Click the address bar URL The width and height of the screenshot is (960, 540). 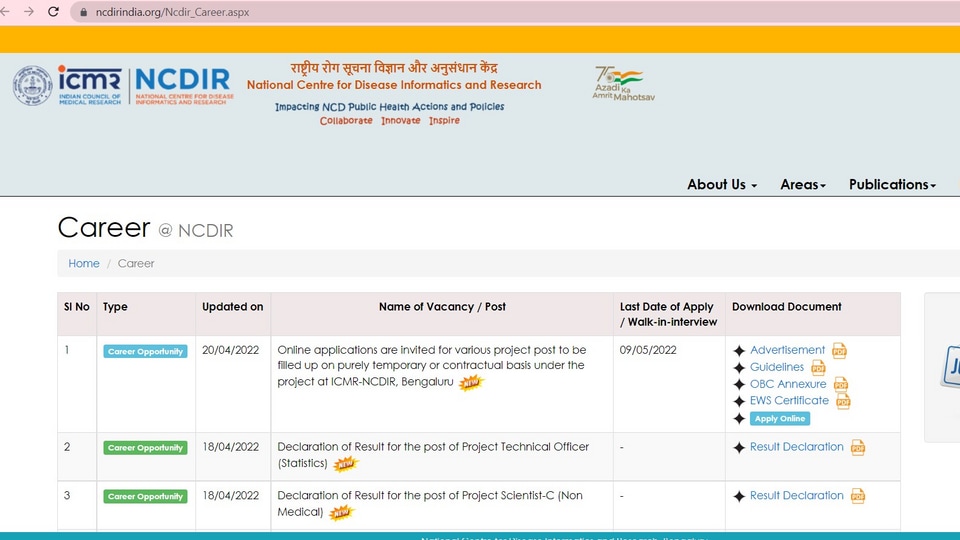tap(172, 12)
